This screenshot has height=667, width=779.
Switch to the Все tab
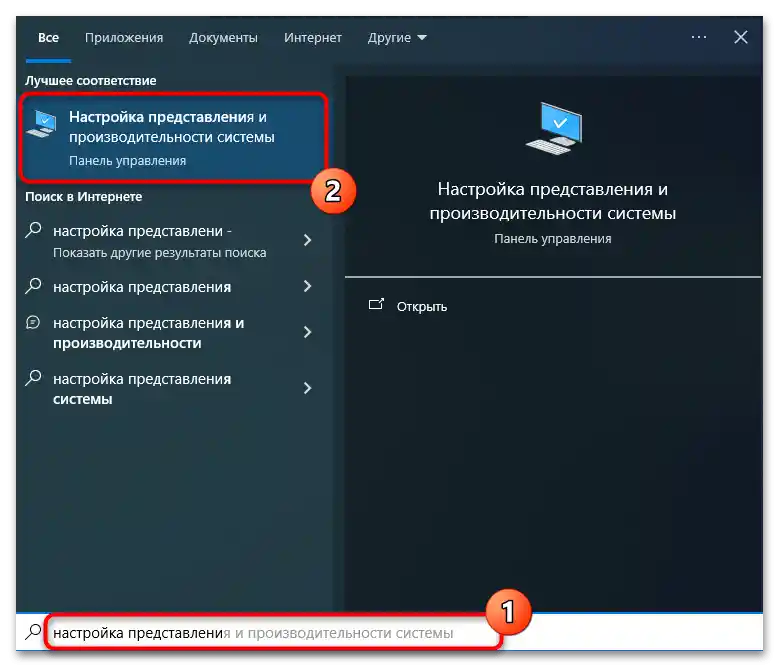[x=48, y=38]
